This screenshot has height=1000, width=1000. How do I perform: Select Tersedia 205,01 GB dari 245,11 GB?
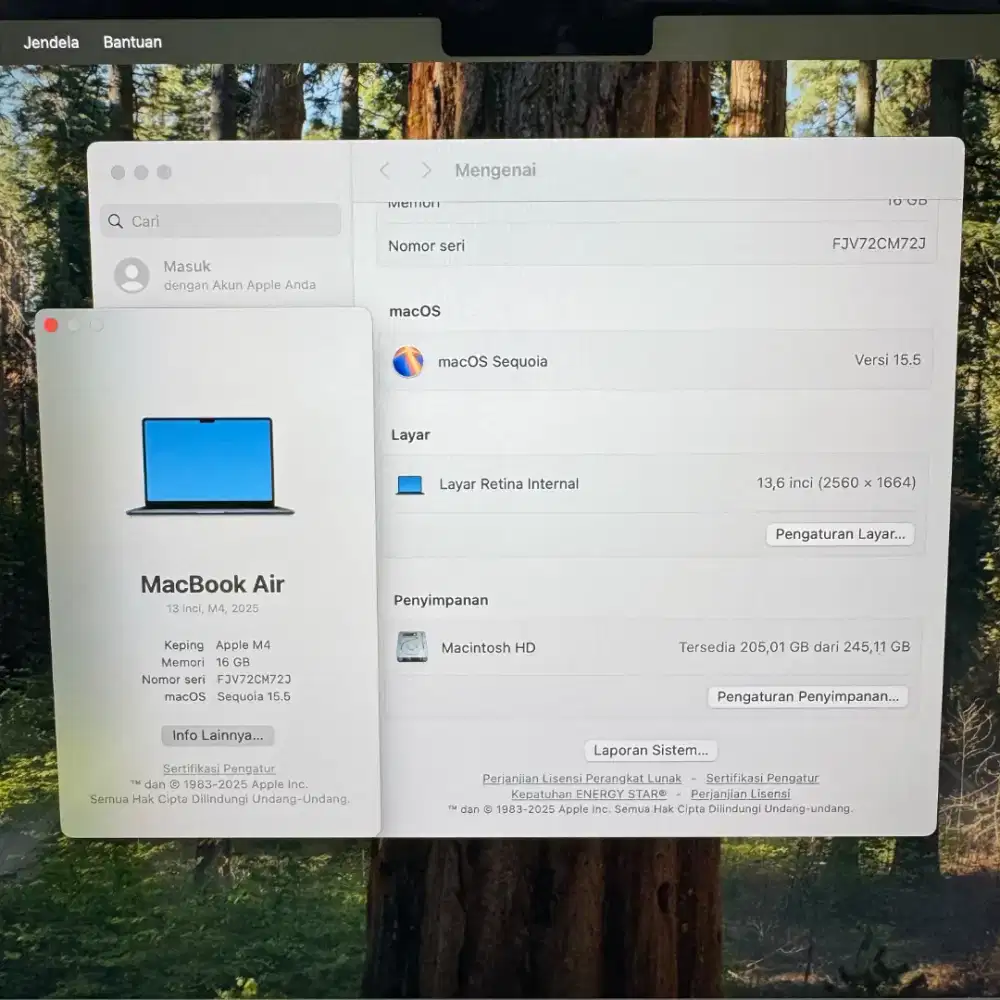tap(794, 647)
